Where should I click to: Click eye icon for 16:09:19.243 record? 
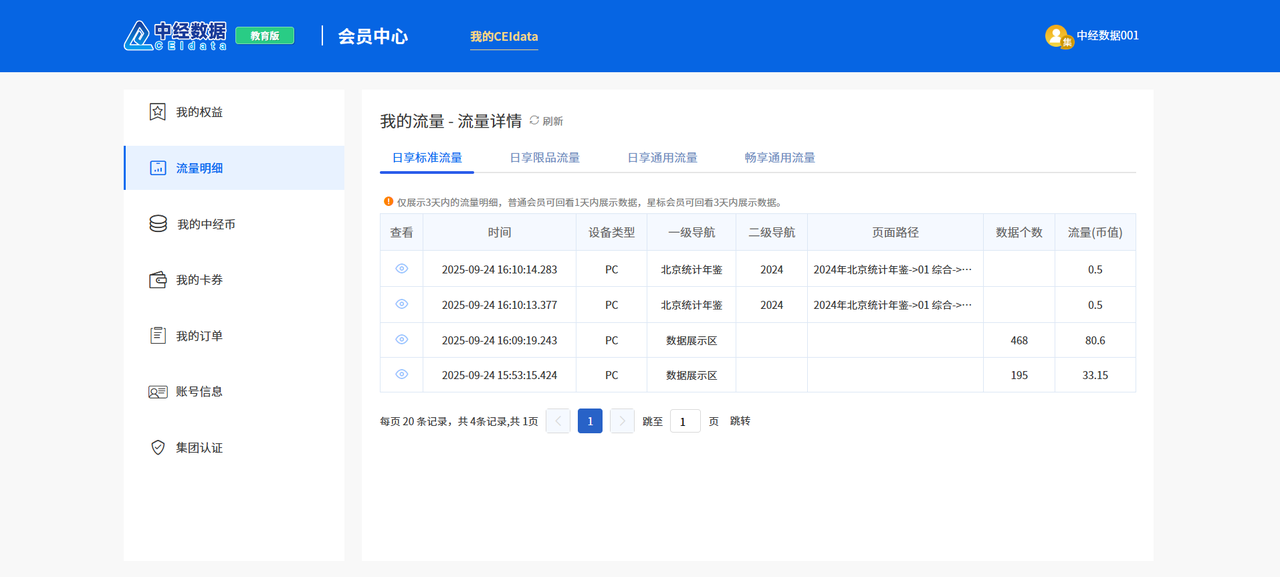pos(402,340)
